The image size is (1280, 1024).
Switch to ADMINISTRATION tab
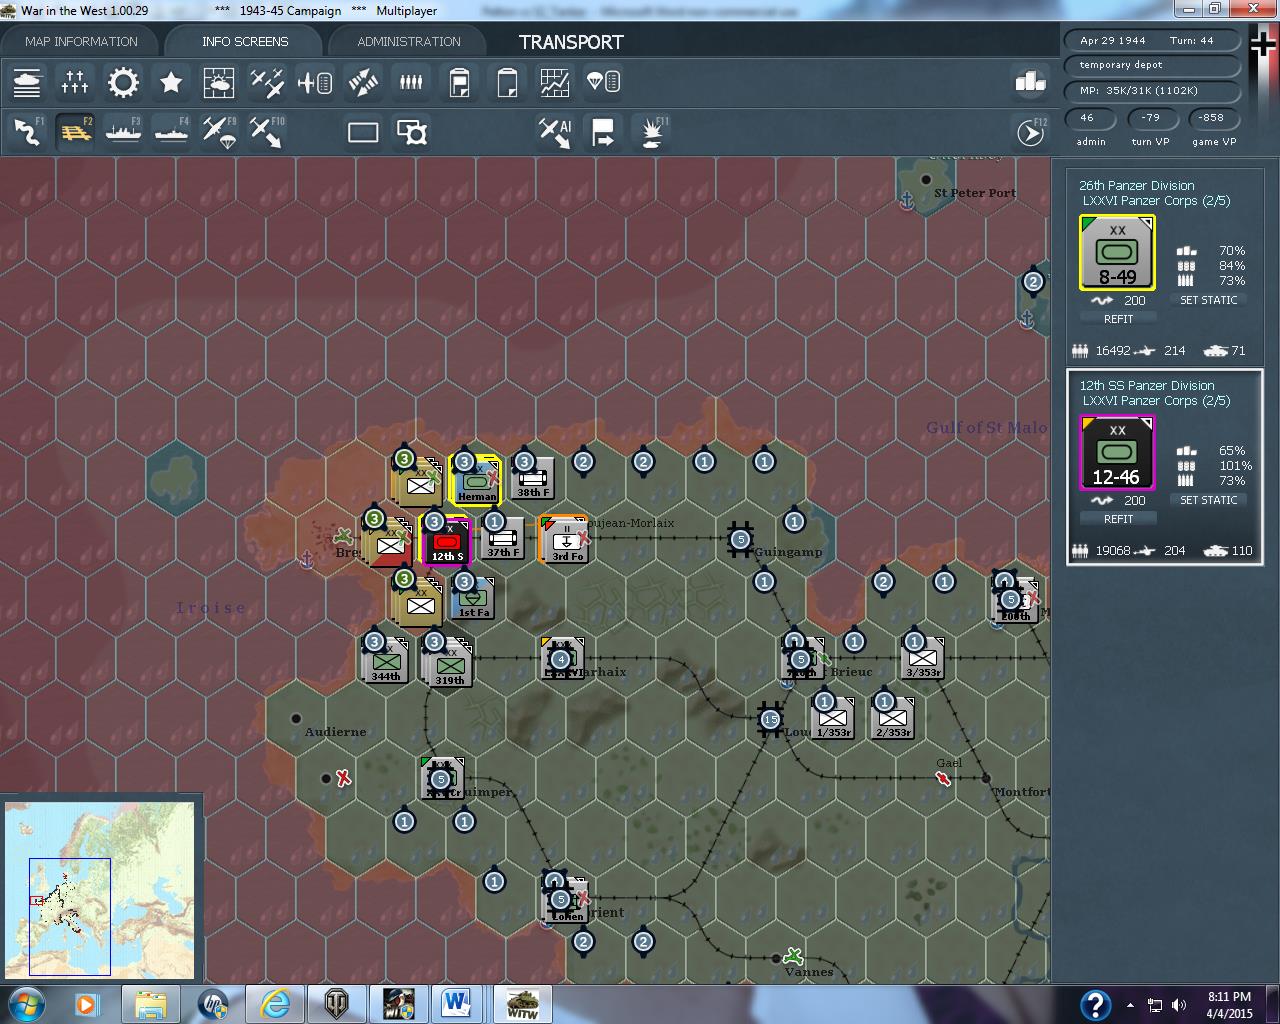(x=409, y=42)
